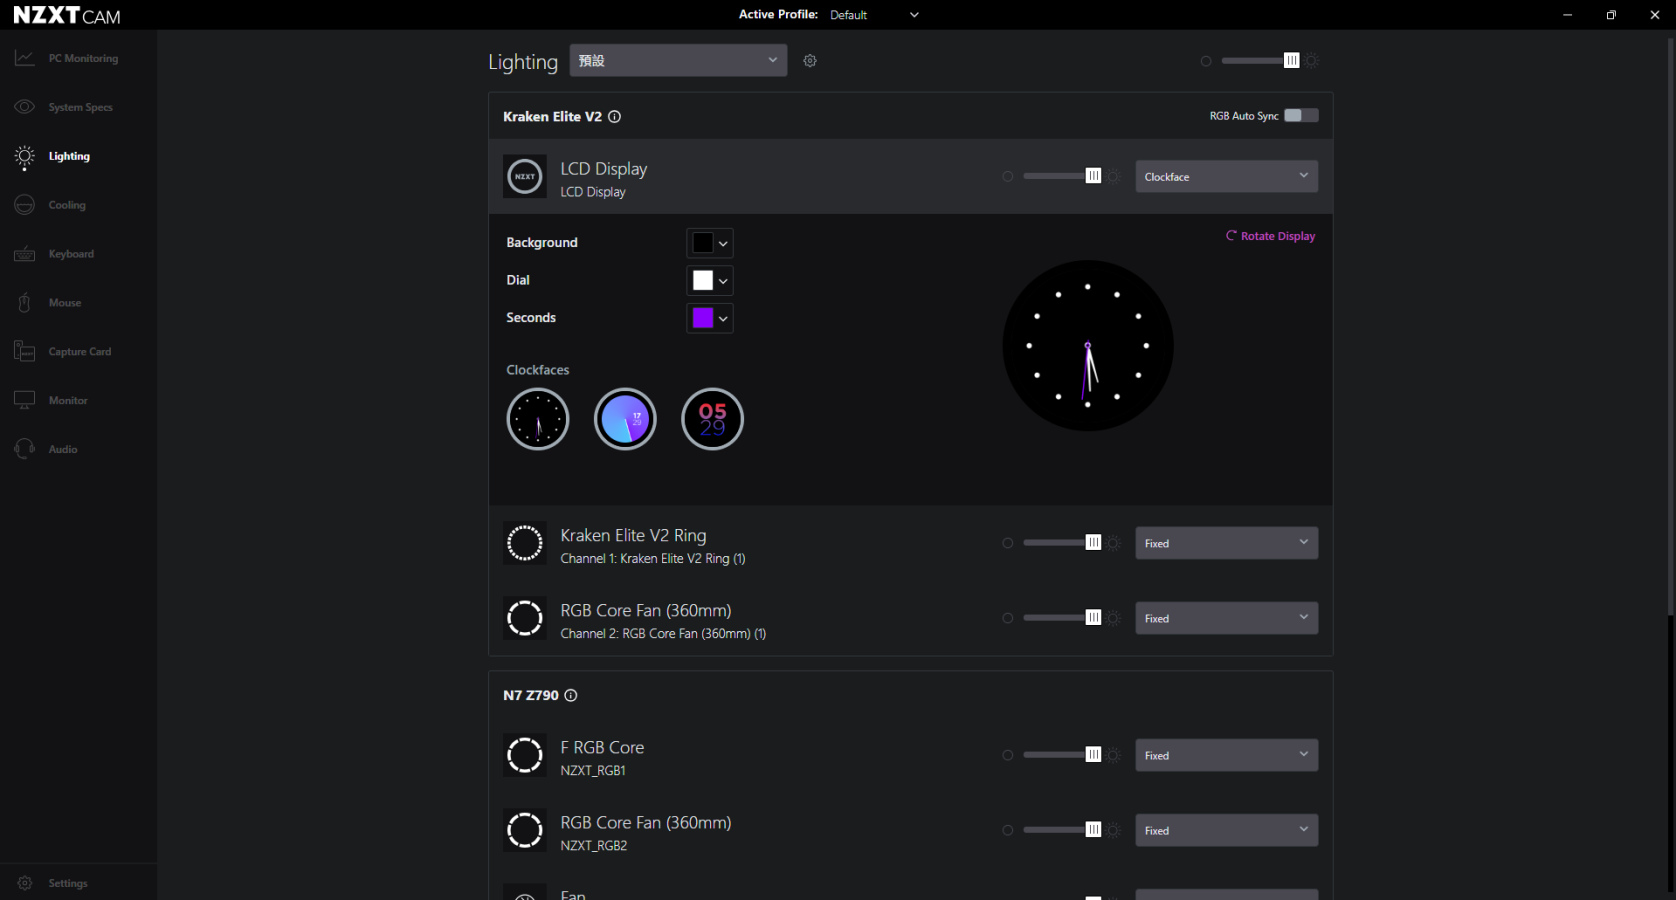Click the System Specs eye icon
Viewport: 1676px width, 900px height.
(25, 107)
